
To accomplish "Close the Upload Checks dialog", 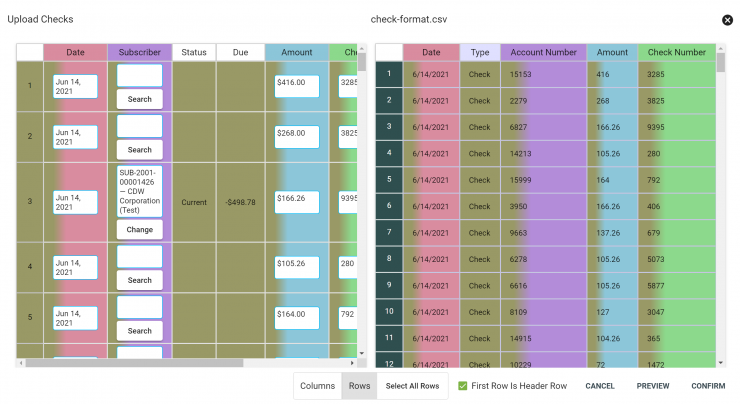I will 727,20.
